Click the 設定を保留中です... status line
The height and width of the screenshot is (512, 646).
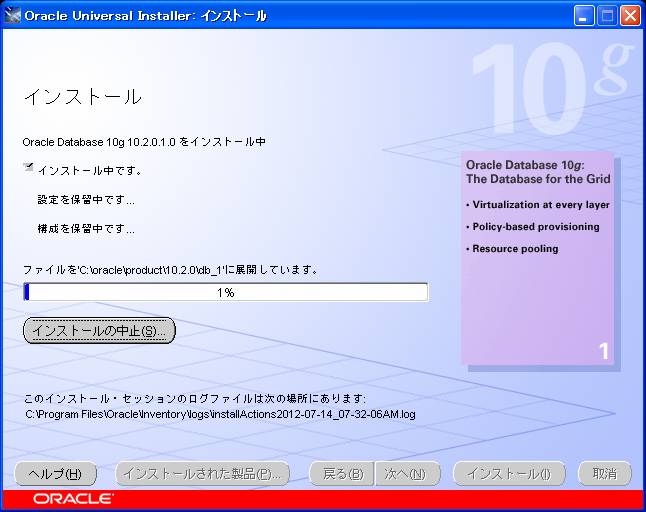(86, 200)
